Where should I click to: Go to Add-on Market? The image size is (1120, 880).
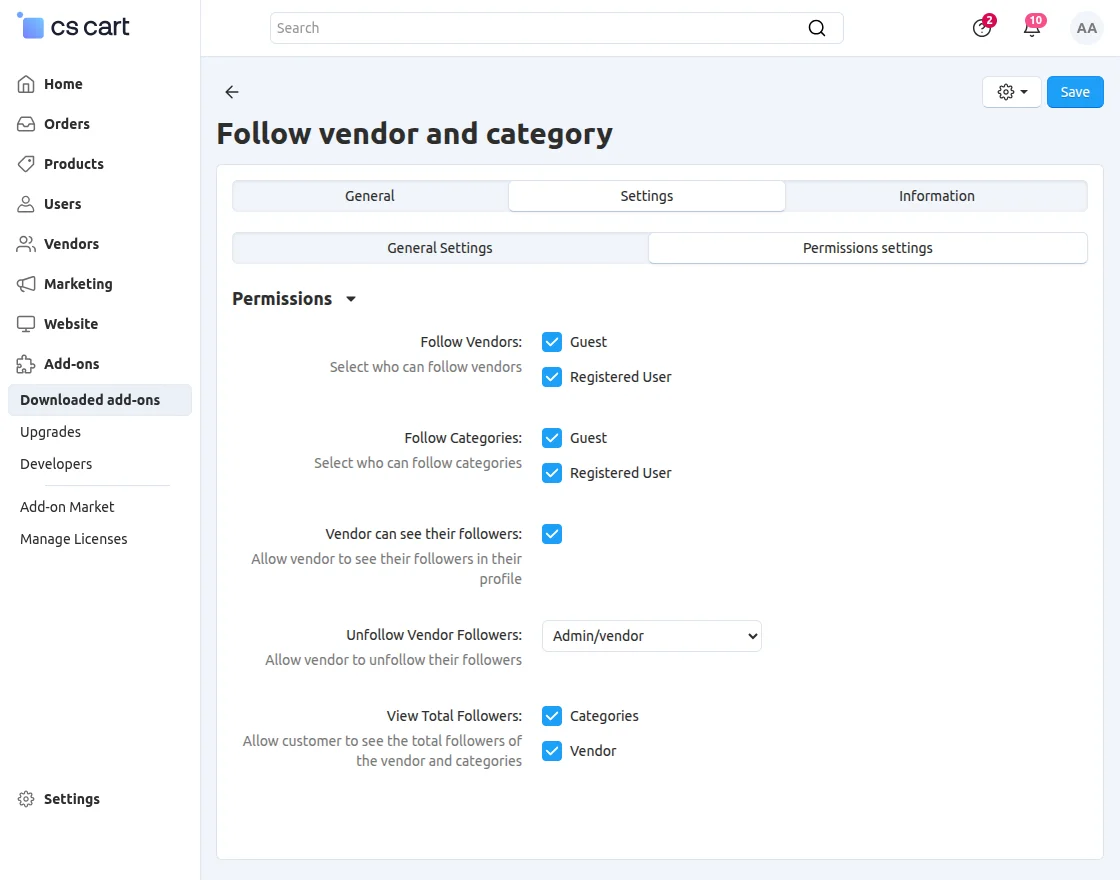click(x=67, y=507)
